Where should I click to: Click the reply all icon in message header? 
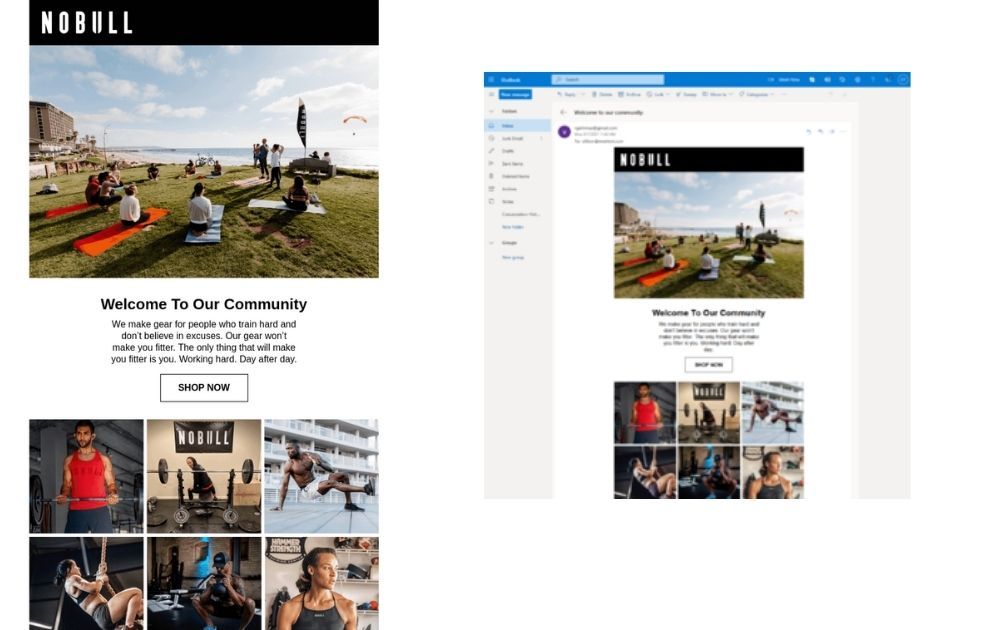tap(820, 131)
